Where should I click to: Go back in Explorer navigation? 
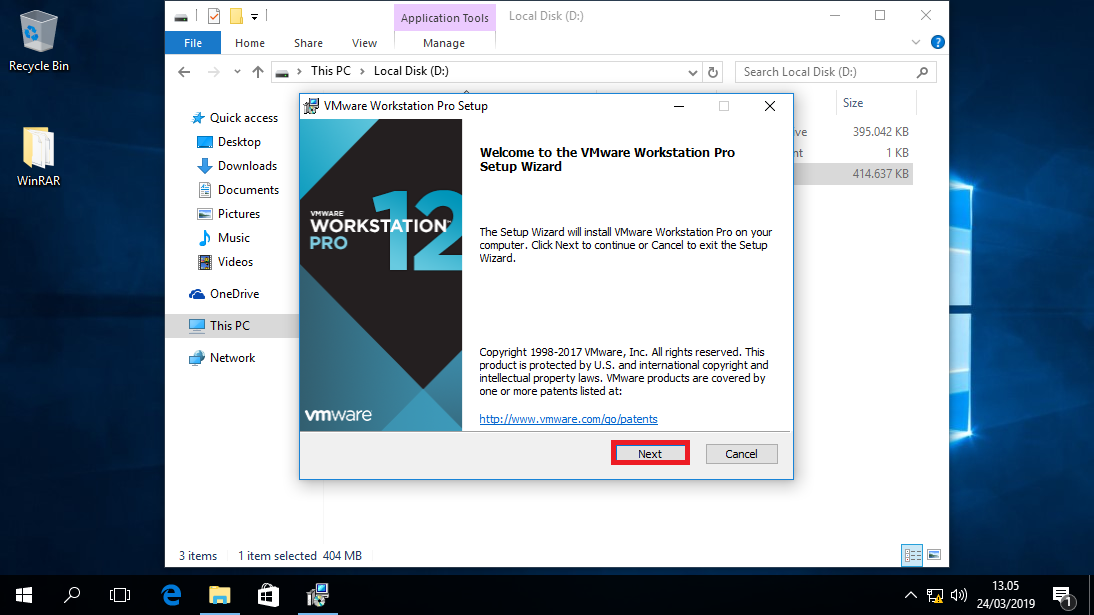pyautogui.click(x=184, y=72)
